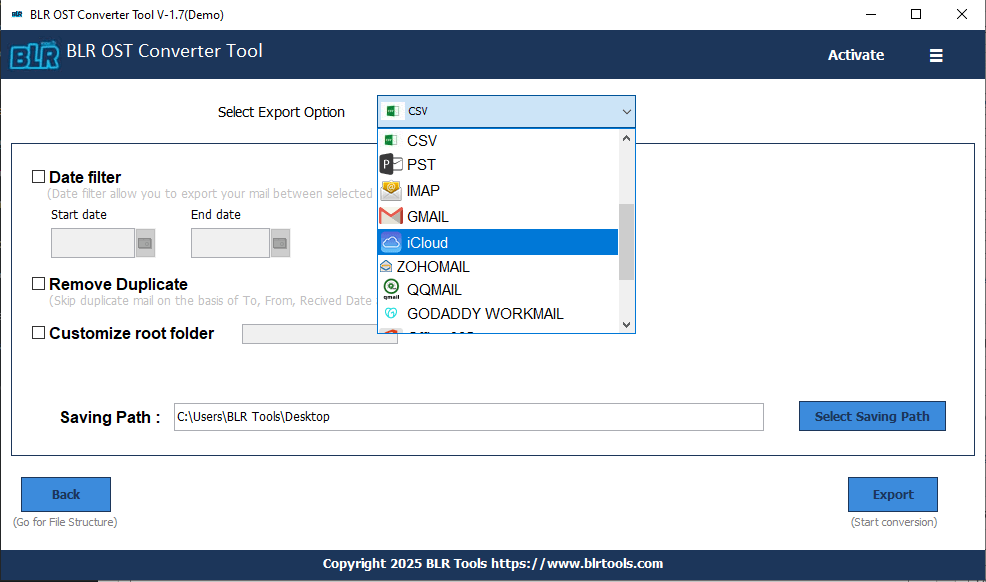The image size is (986, 582).
Task: Click the Export button
Action: point(893,495)
